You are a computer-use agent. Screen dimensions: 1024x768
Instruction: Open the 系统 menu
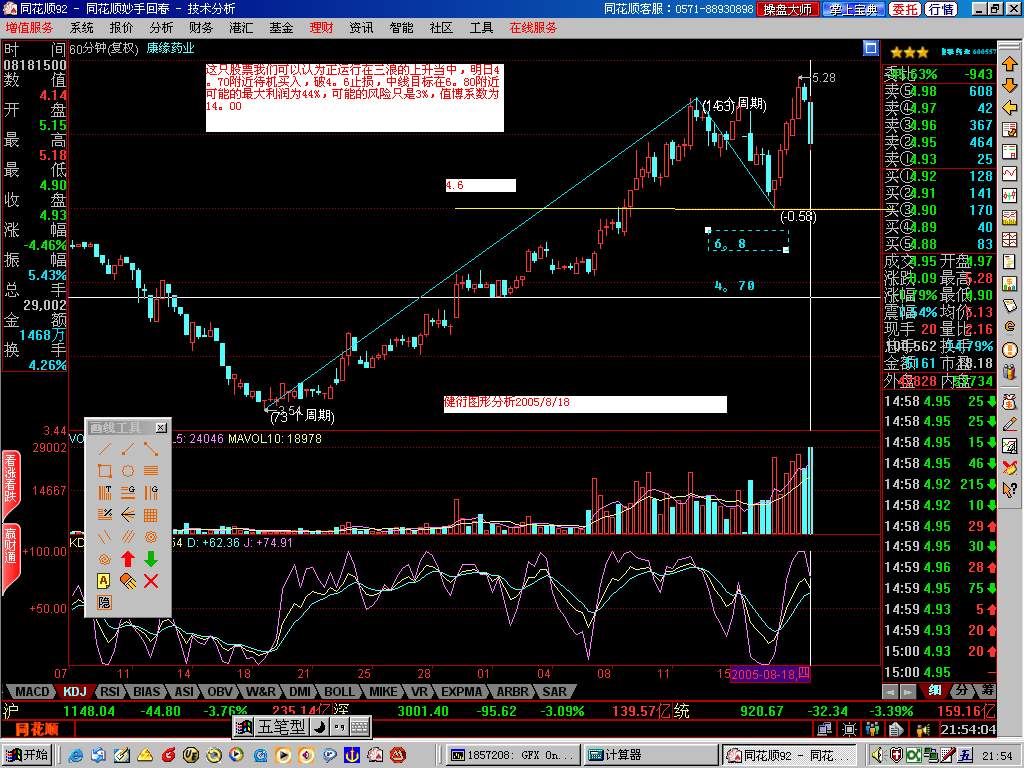pyautogui.click(x=82, y=28)
